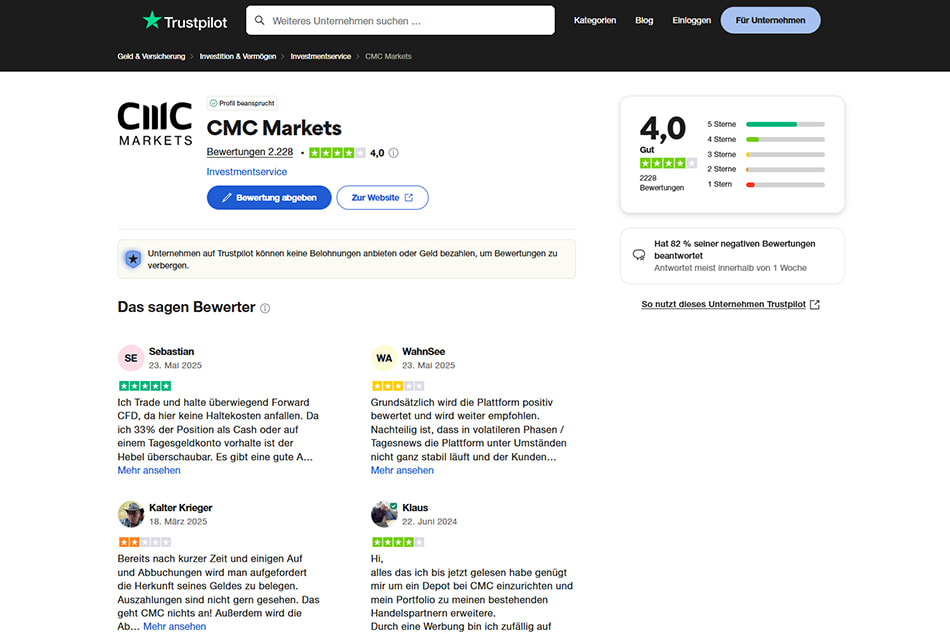Focus the Weiteres Unternehmen suchen search field
Viewport: 950px width, 634px height.
[x=400, y=21]
